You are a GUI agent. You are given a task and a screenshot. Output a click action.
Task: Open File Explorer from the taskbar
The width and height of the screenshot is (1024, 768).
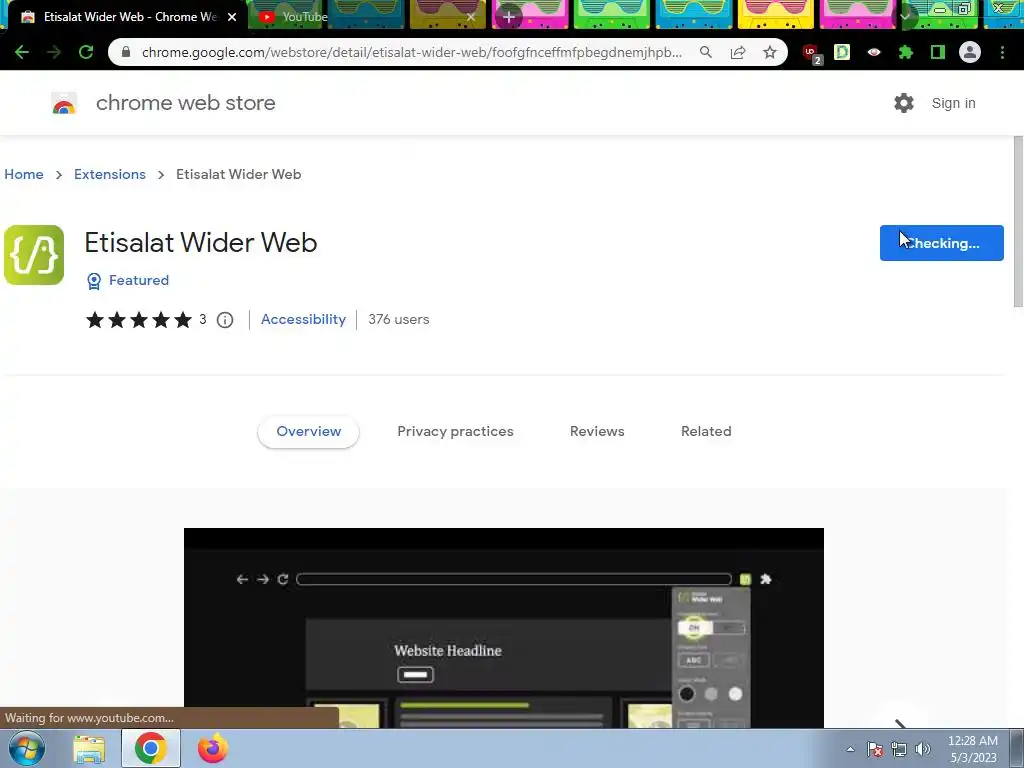[x=89, y=749]
